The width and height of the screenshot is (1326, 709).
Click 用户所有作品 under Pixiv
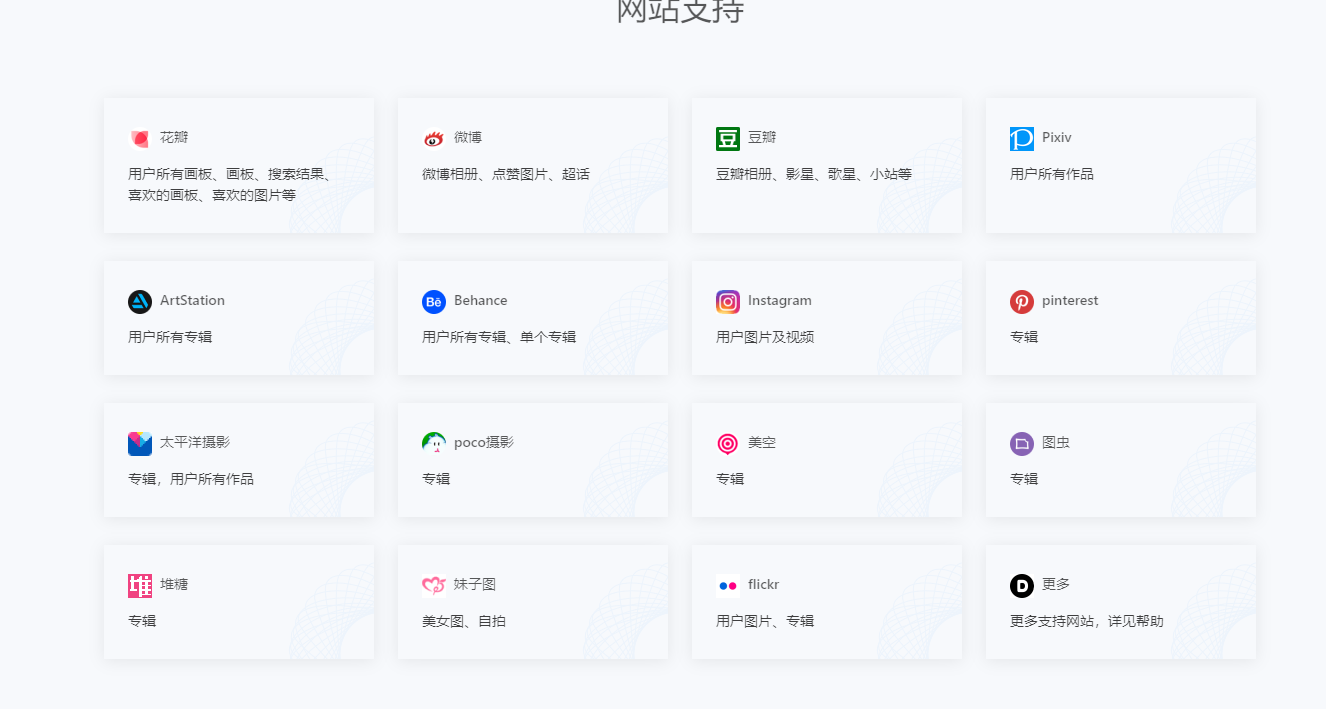tap(1052, 174)
